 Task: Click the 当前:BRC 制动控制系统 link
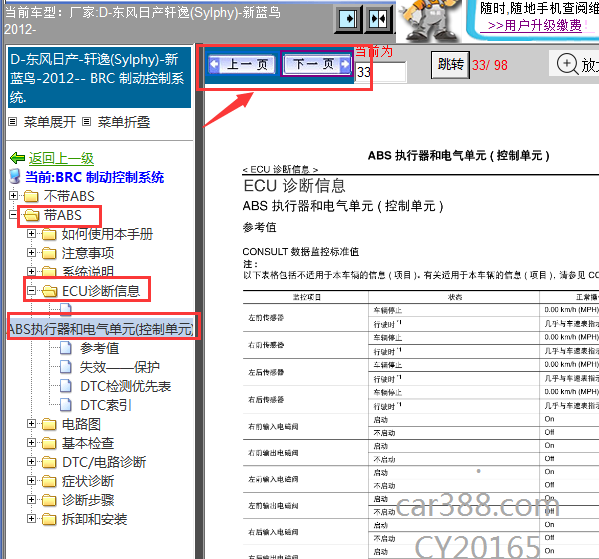(x=94, y=177)
